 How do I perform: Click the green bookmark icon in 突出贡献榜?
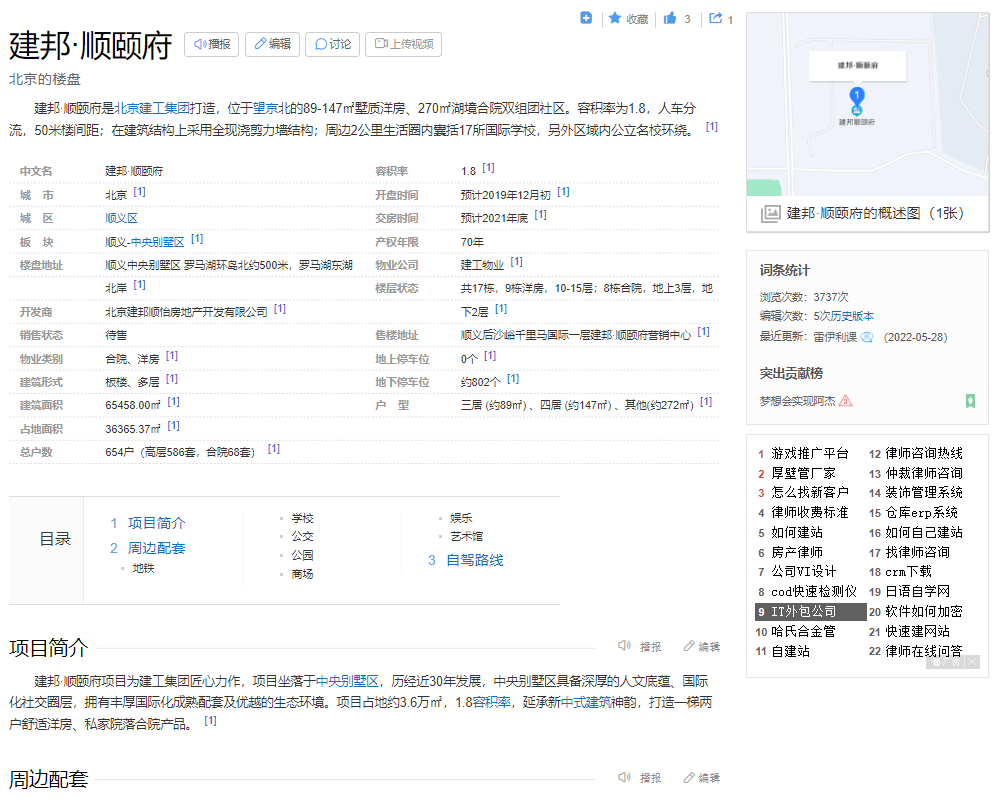970,401
